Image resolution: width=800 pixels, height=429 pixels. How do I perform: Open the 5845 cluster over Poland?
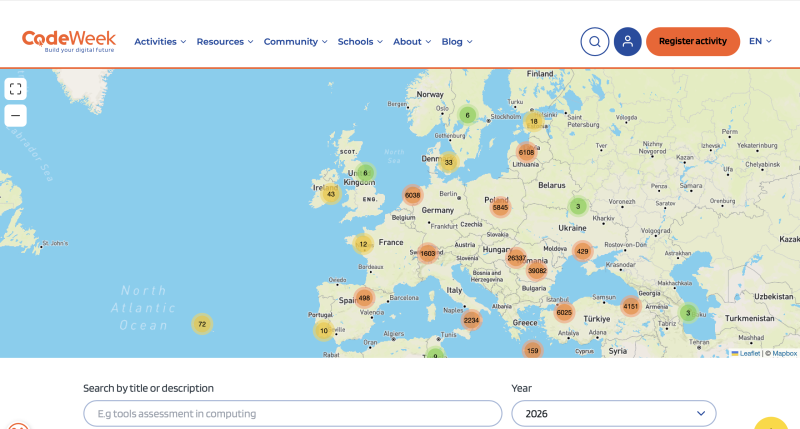pyautogui.click(x=500, y=207)
